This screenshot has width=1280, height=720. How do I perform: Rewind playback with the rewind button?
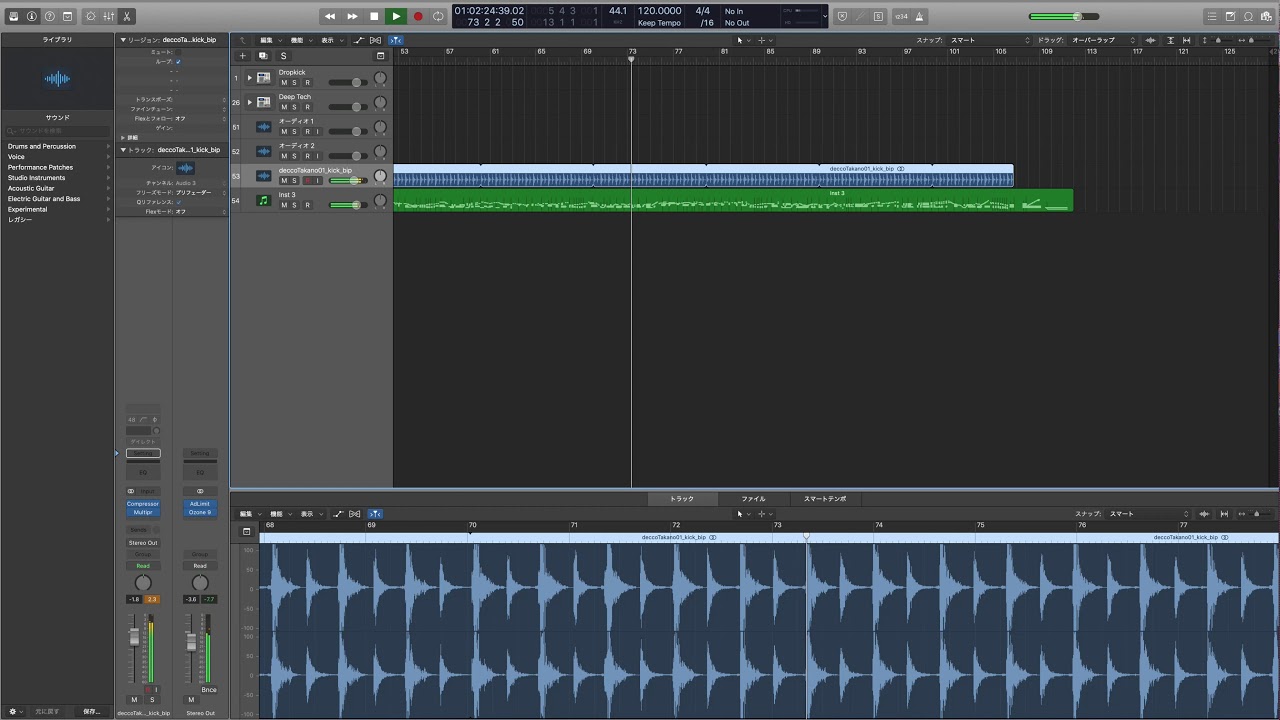click(x=330, y=16)
